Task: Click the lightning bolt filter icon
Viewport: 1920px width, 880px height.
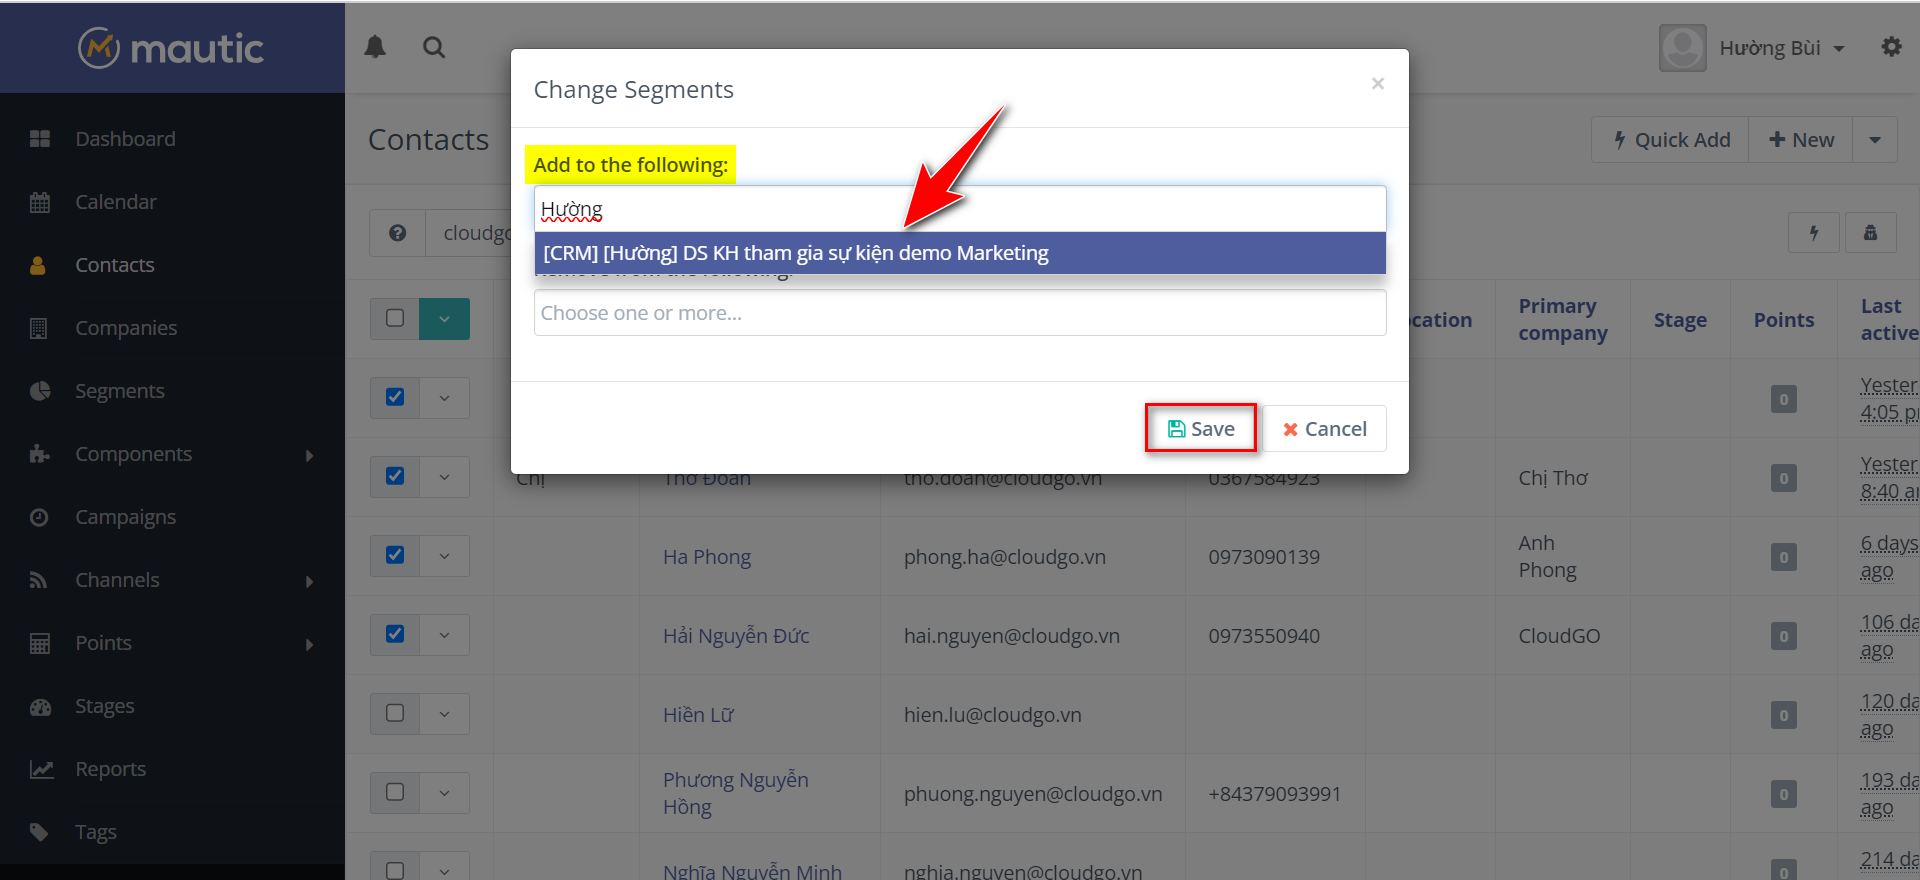Action: point(1813,233)
